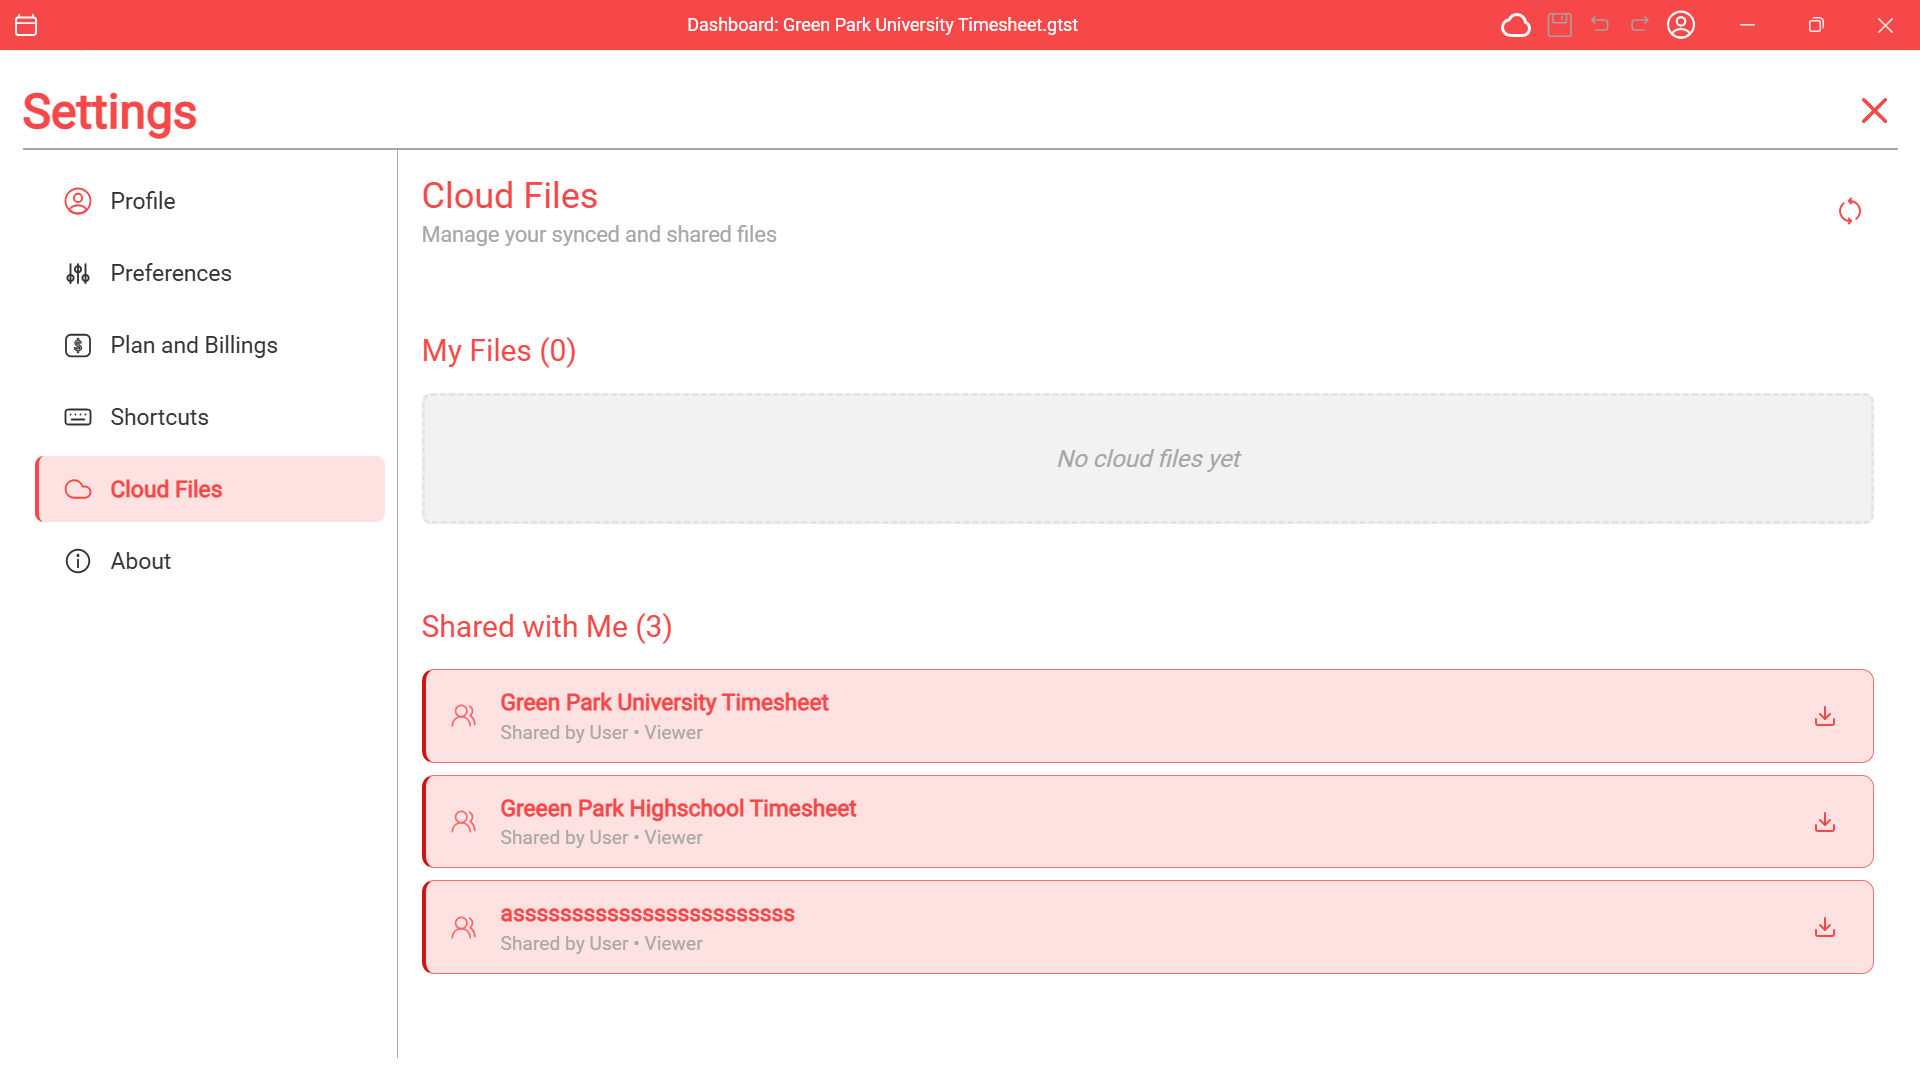Screen dimensions: 1920x1080
Task: Open the Preferences section
Action: 170,272
